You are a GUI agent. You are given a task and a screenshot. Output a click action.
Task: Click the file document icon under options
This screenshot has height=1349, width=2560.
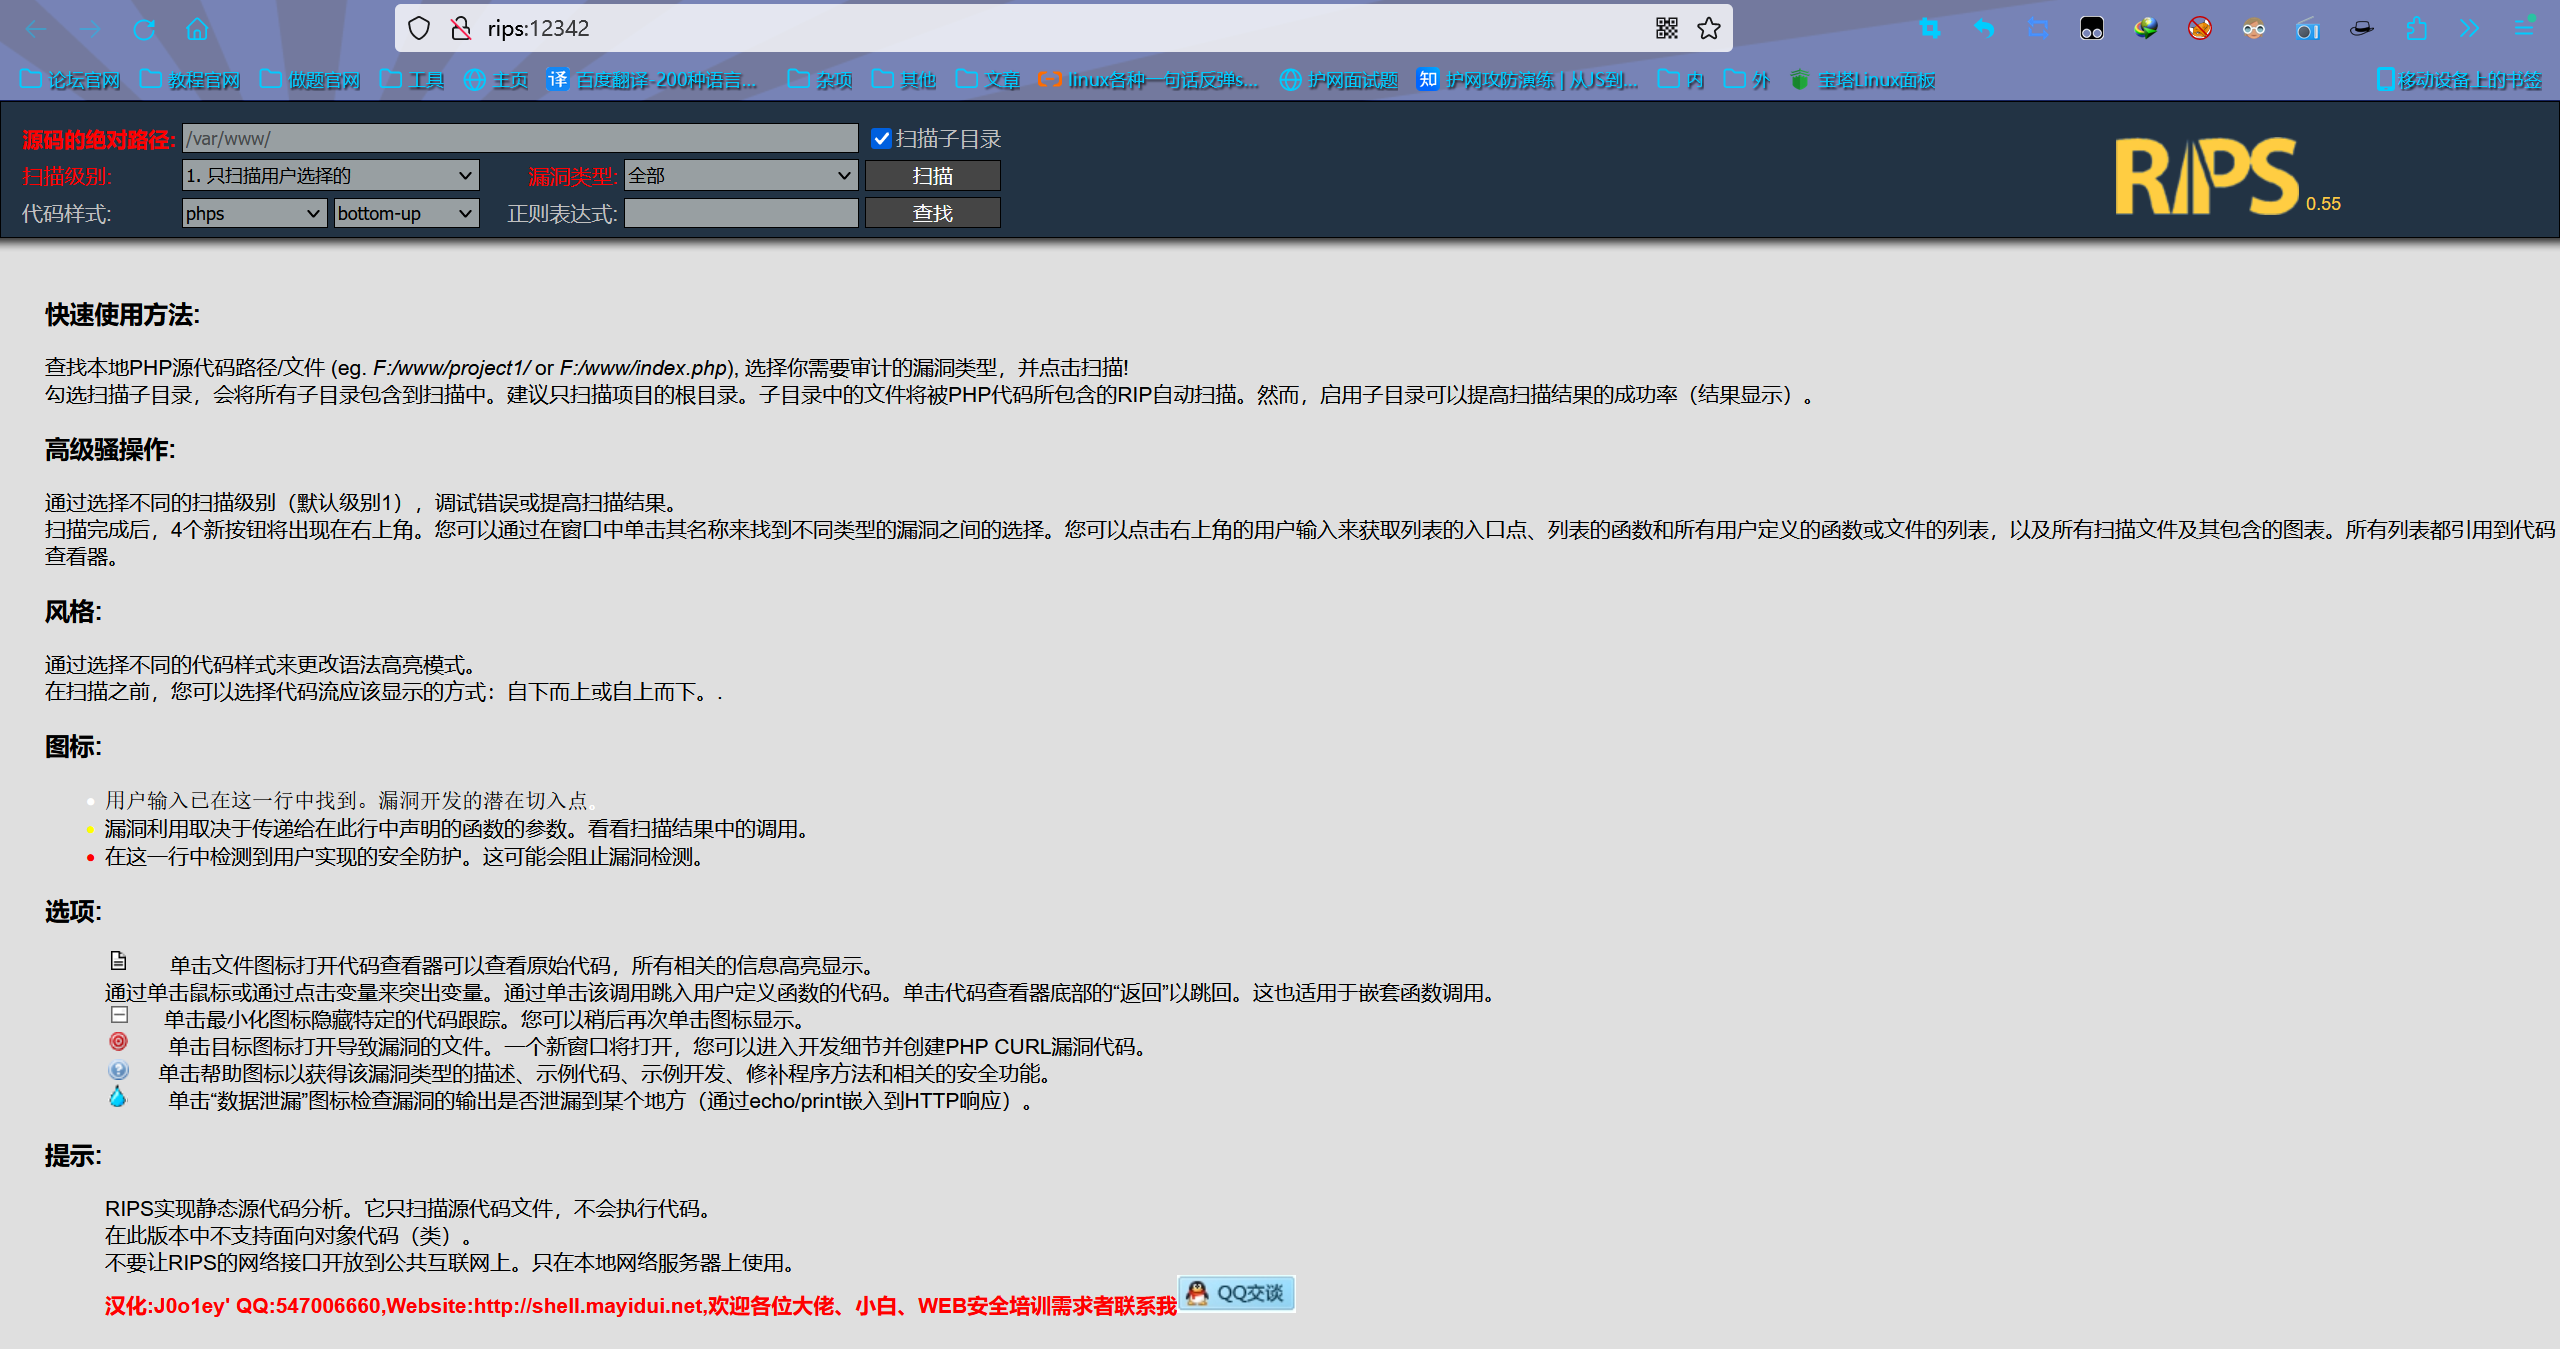click(x=118, y=960)
